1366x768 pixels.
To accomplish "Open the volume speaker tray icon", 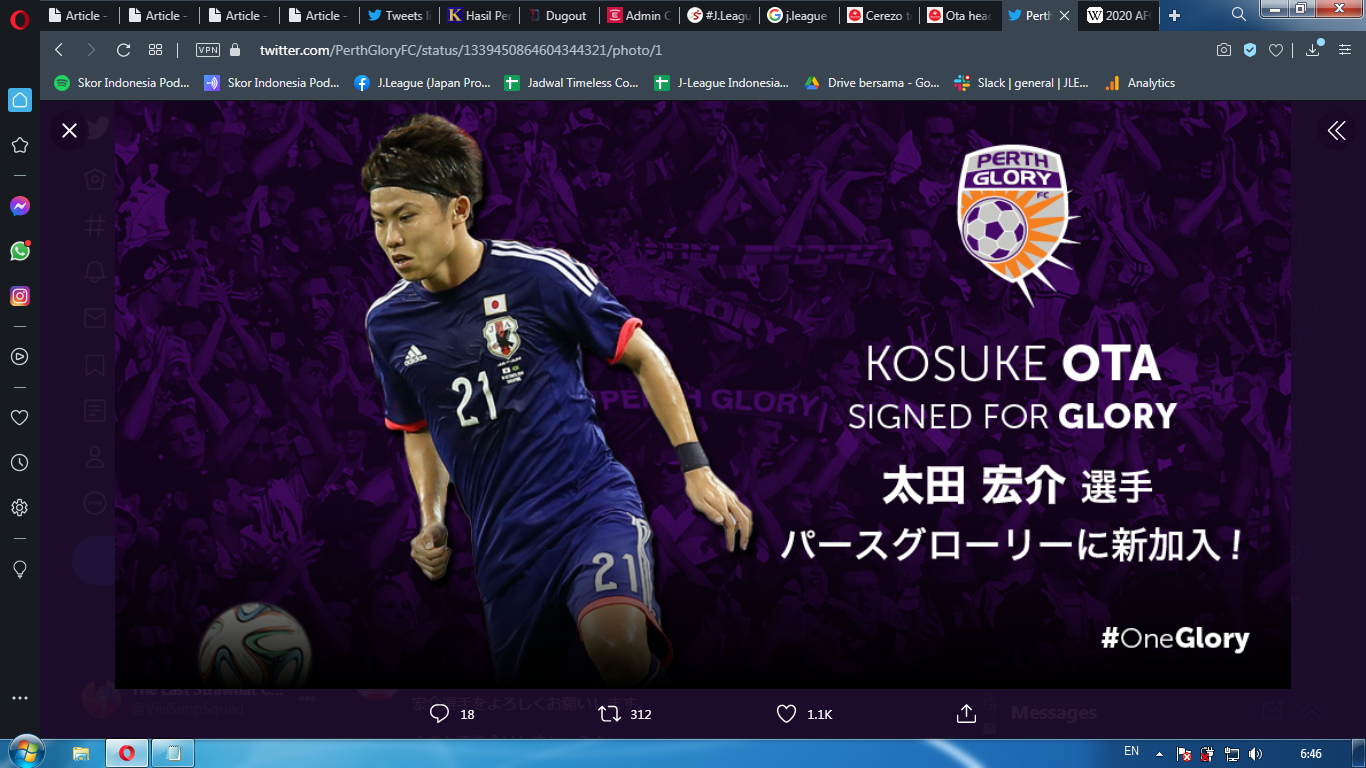I will 1255,754.
